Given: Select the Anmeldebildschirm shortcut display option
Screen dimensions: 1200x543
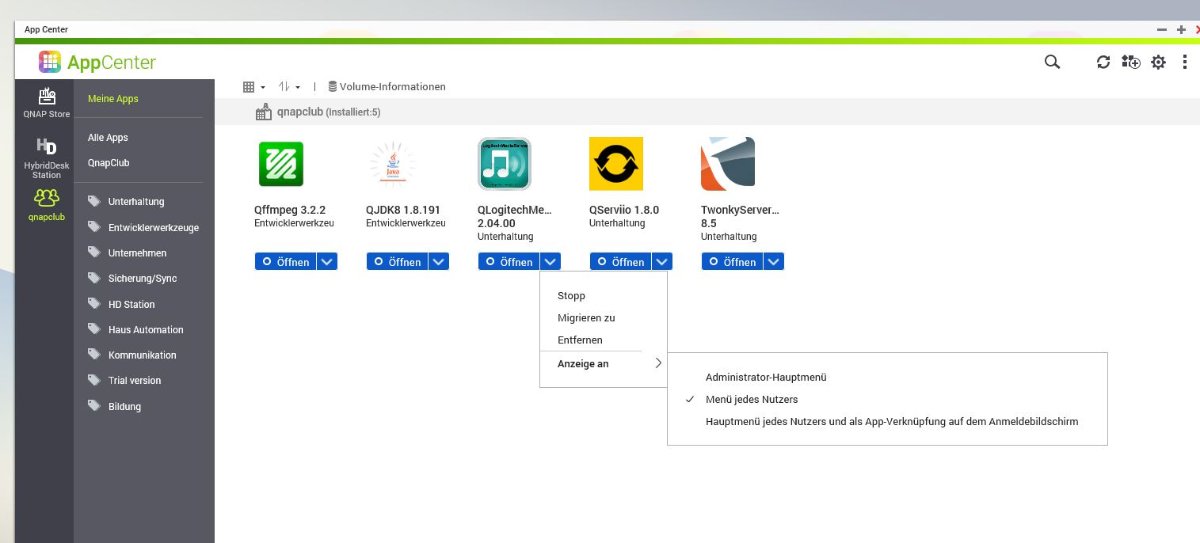Looking at the screenshot, I should 891,422.
